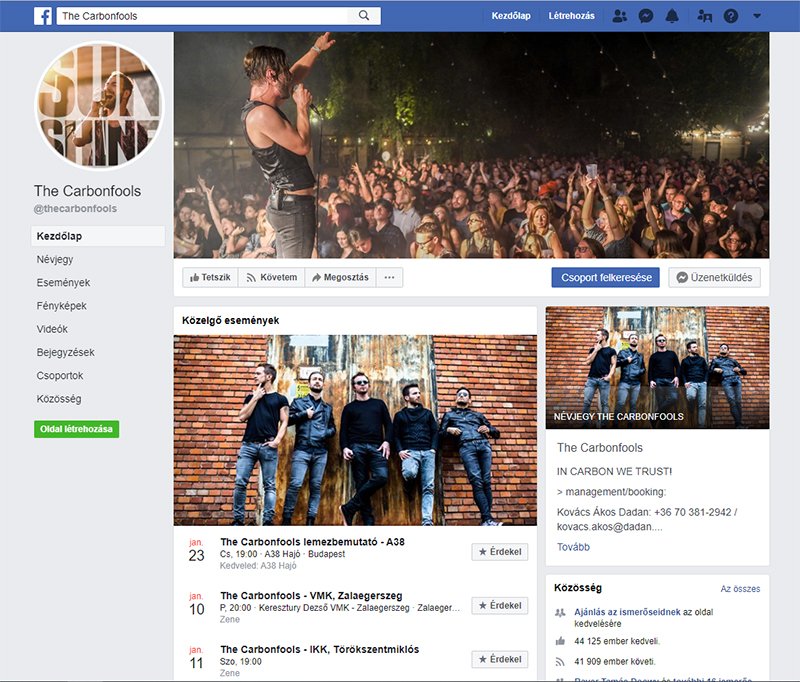
Task: Mark Érdekel on the A38 event
Action: tap(500, 552)
